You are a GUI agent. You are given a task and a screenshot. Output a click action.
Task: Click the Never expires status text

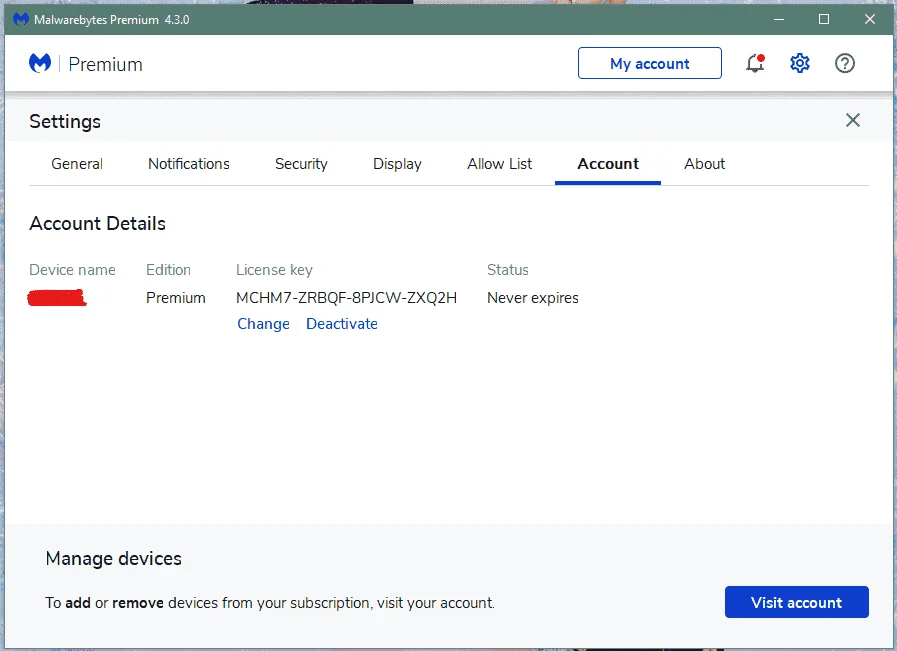coord(533,298)
